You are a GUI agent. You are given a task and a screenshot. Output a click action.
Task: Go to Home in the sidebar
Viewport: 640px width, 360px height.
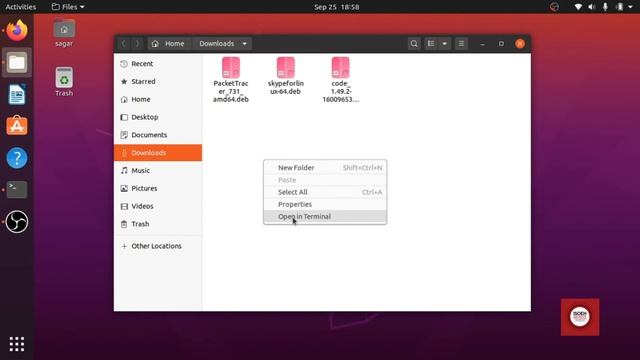tap(158, 99)
